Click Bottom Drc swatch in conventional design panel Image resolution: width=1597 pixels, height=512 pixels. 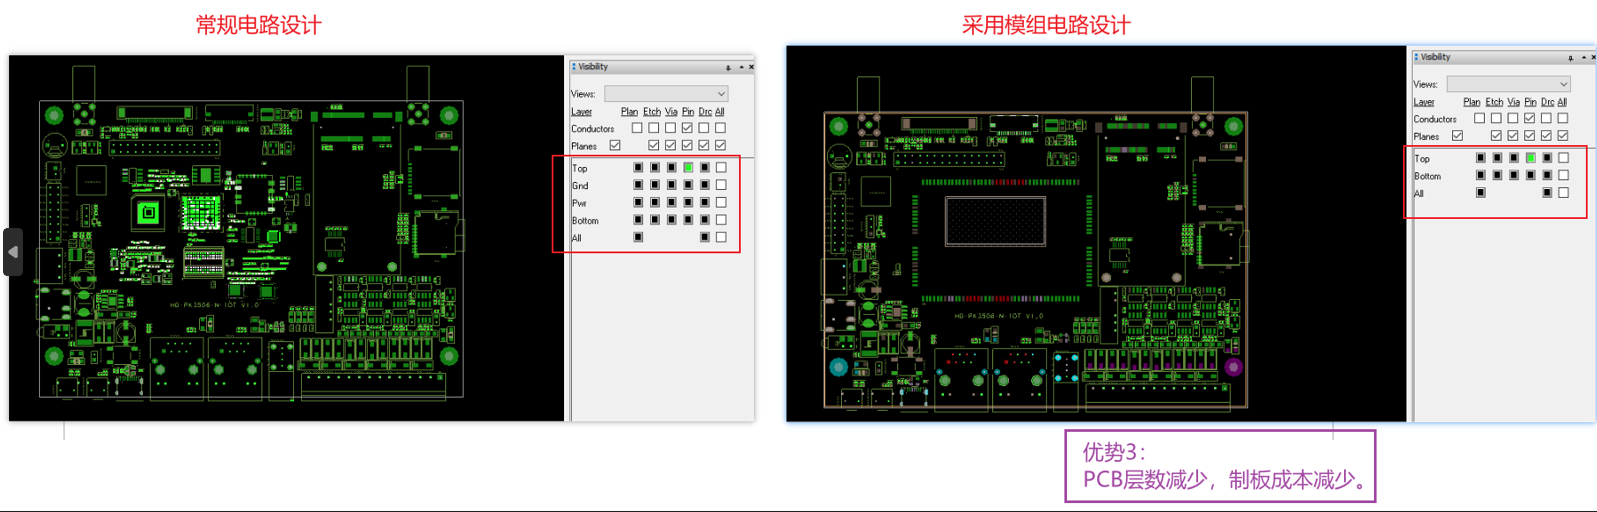tap(704, 220)
